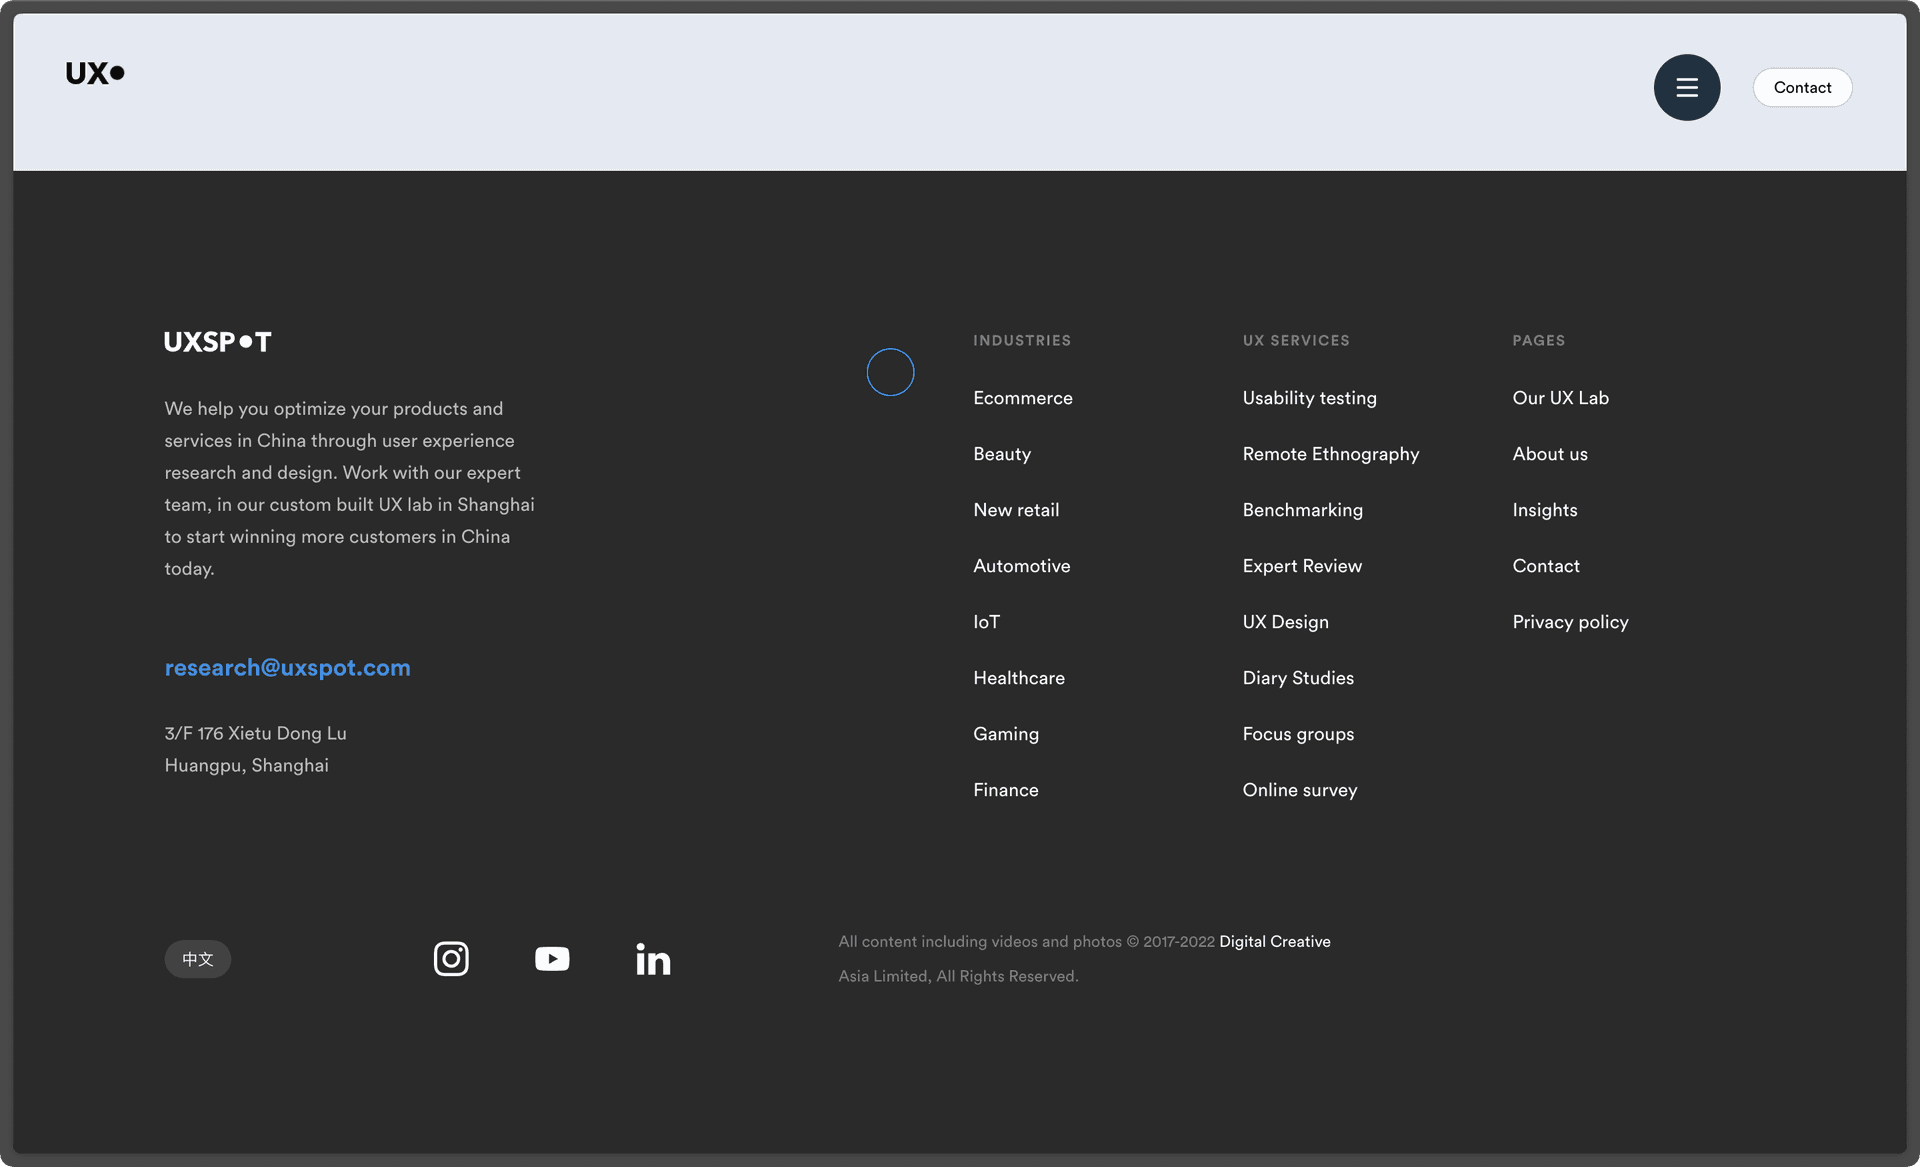The width and height of the screenshot is (1920, 1167).
Task: Click the UX• logo in the header
Action: 95,72
